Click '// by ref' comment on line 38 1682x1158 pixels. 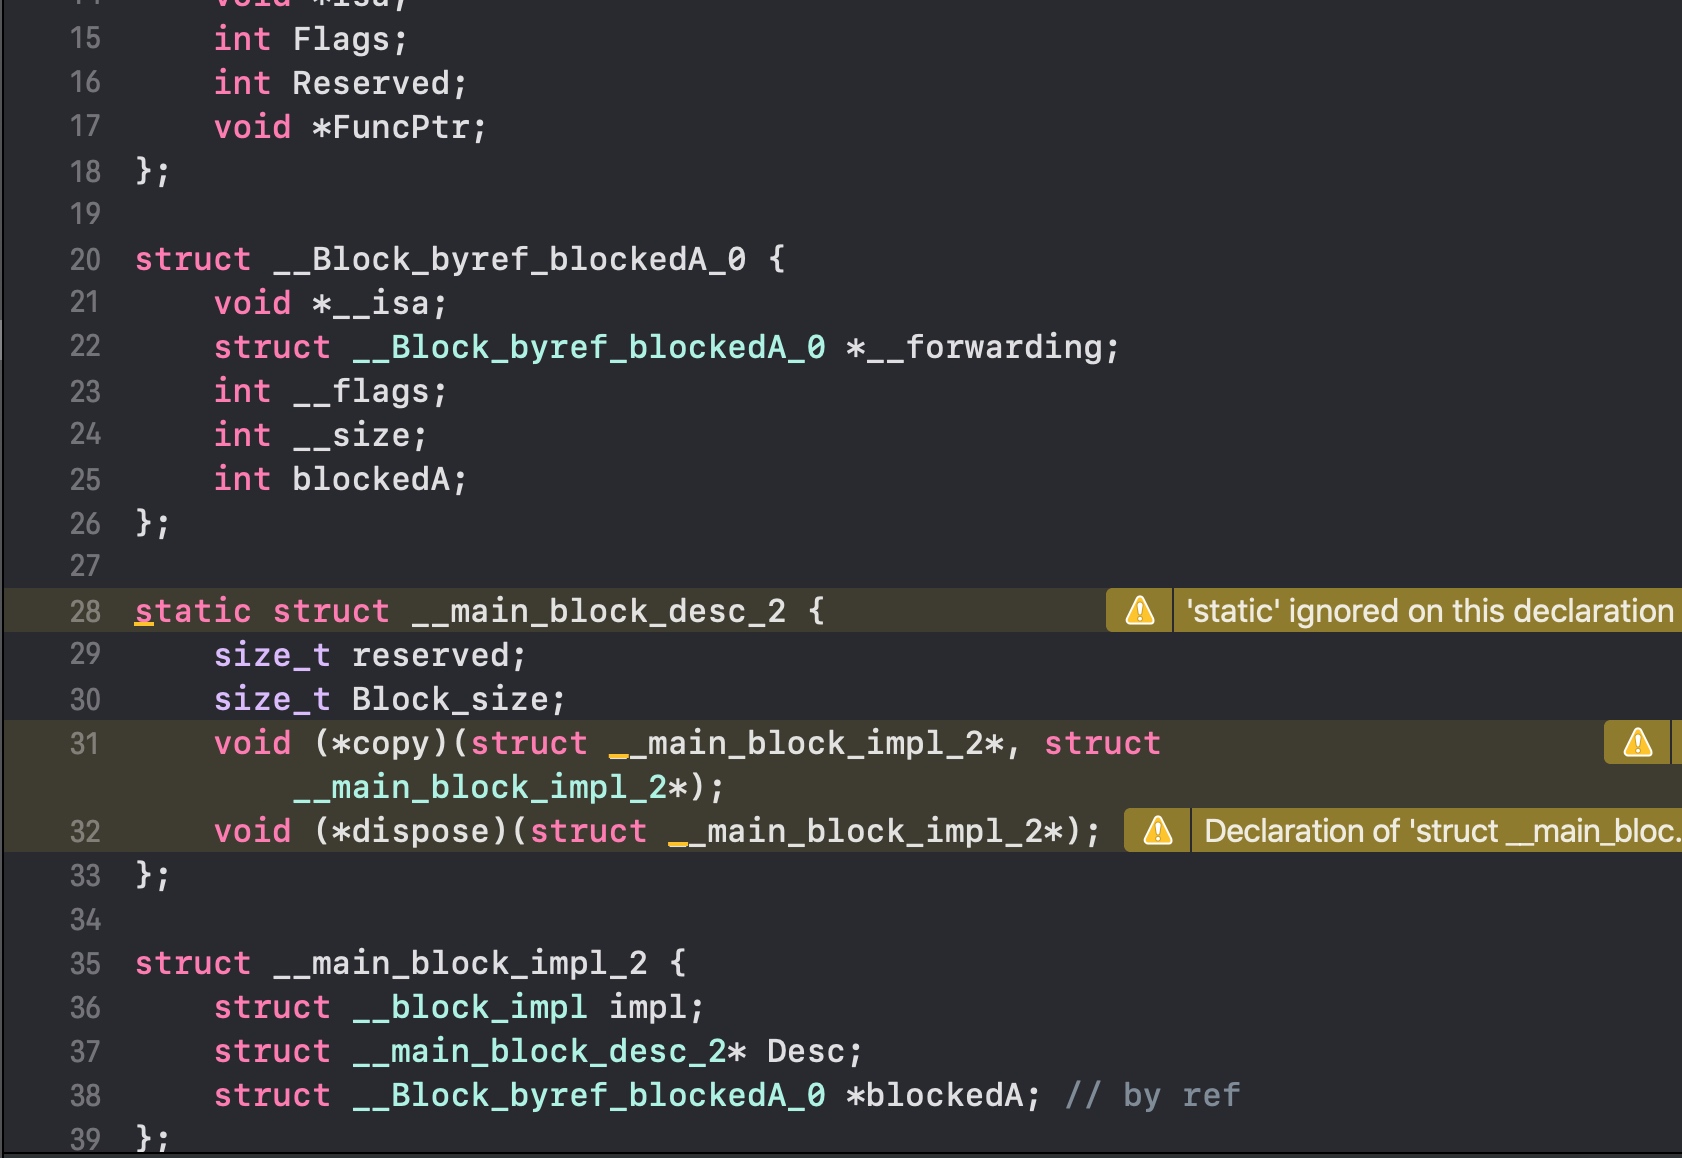coord(1152,1095)
